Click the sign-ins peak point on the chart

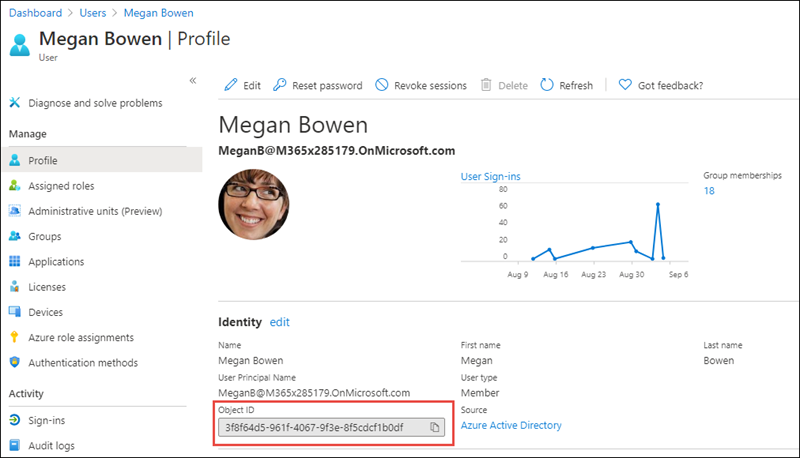tap(658, 205)
